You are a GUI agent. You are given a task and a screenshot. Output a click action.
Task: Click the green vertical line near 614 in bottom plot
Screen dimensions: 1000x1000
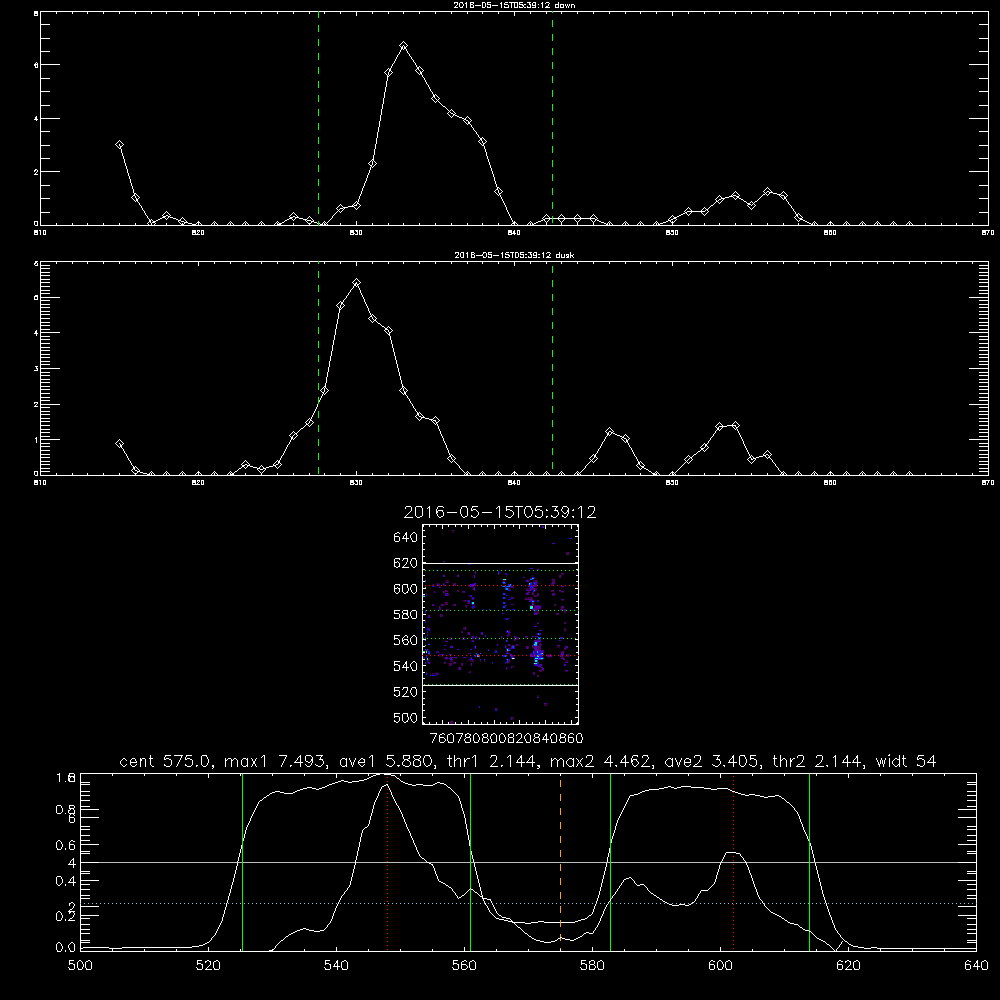point(809,862)
